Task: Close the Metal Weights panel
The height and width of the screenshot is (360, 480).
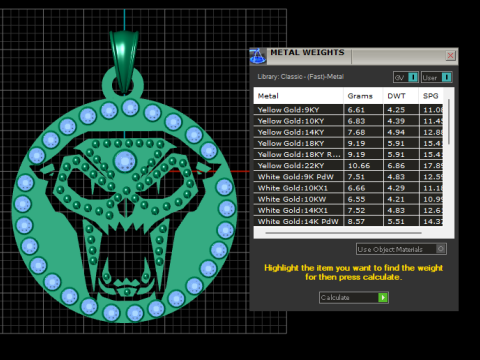Action: click(450, 56)
